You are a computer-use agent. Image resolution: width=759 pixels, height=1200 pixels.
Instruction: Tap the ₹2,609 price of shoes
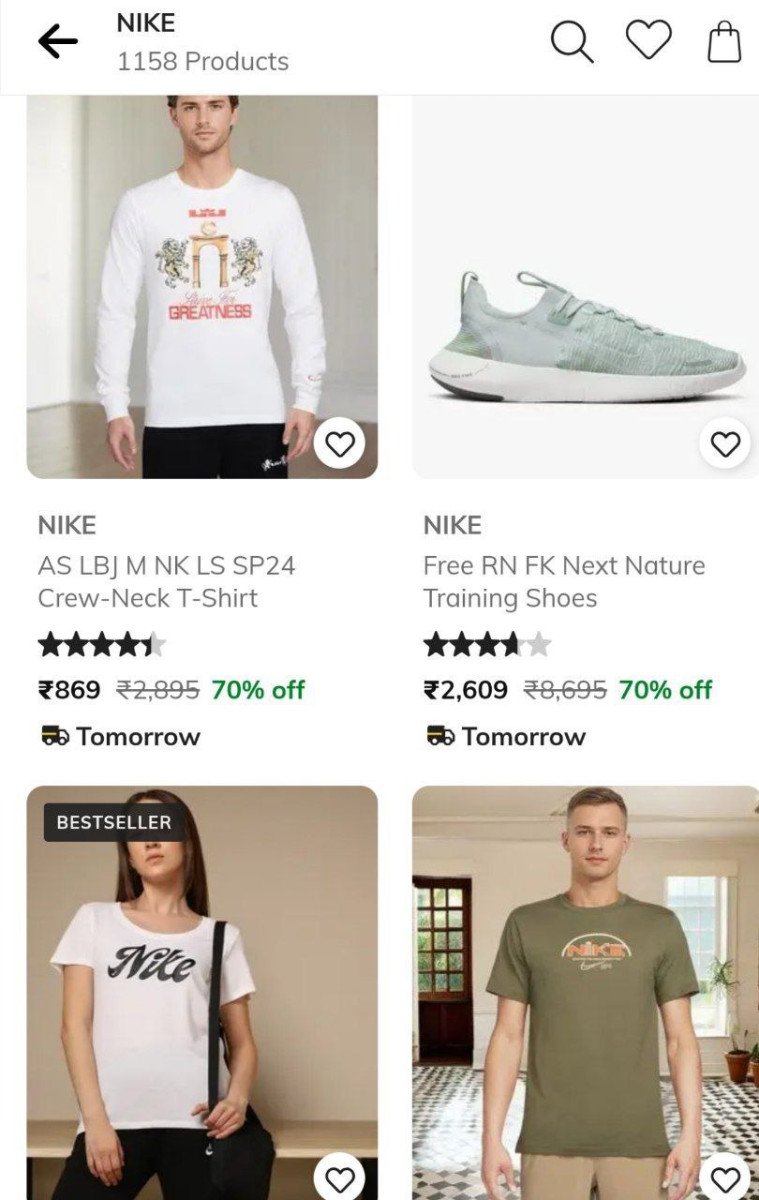(465, 690)
